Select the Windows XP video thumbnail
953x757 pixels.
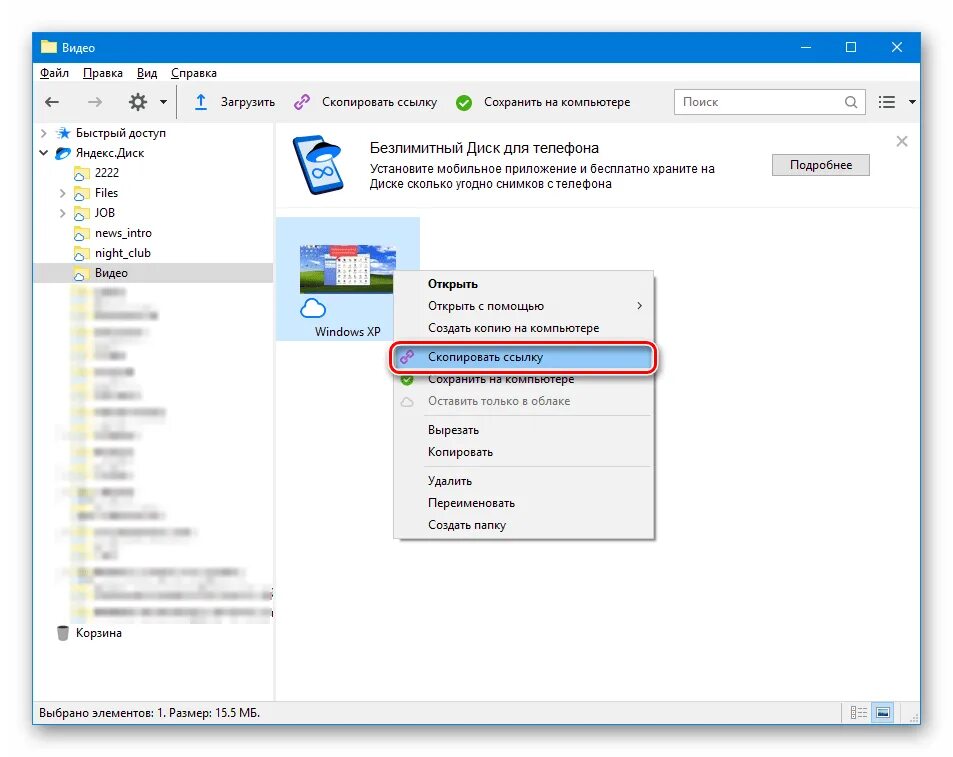tap(348, 269)
